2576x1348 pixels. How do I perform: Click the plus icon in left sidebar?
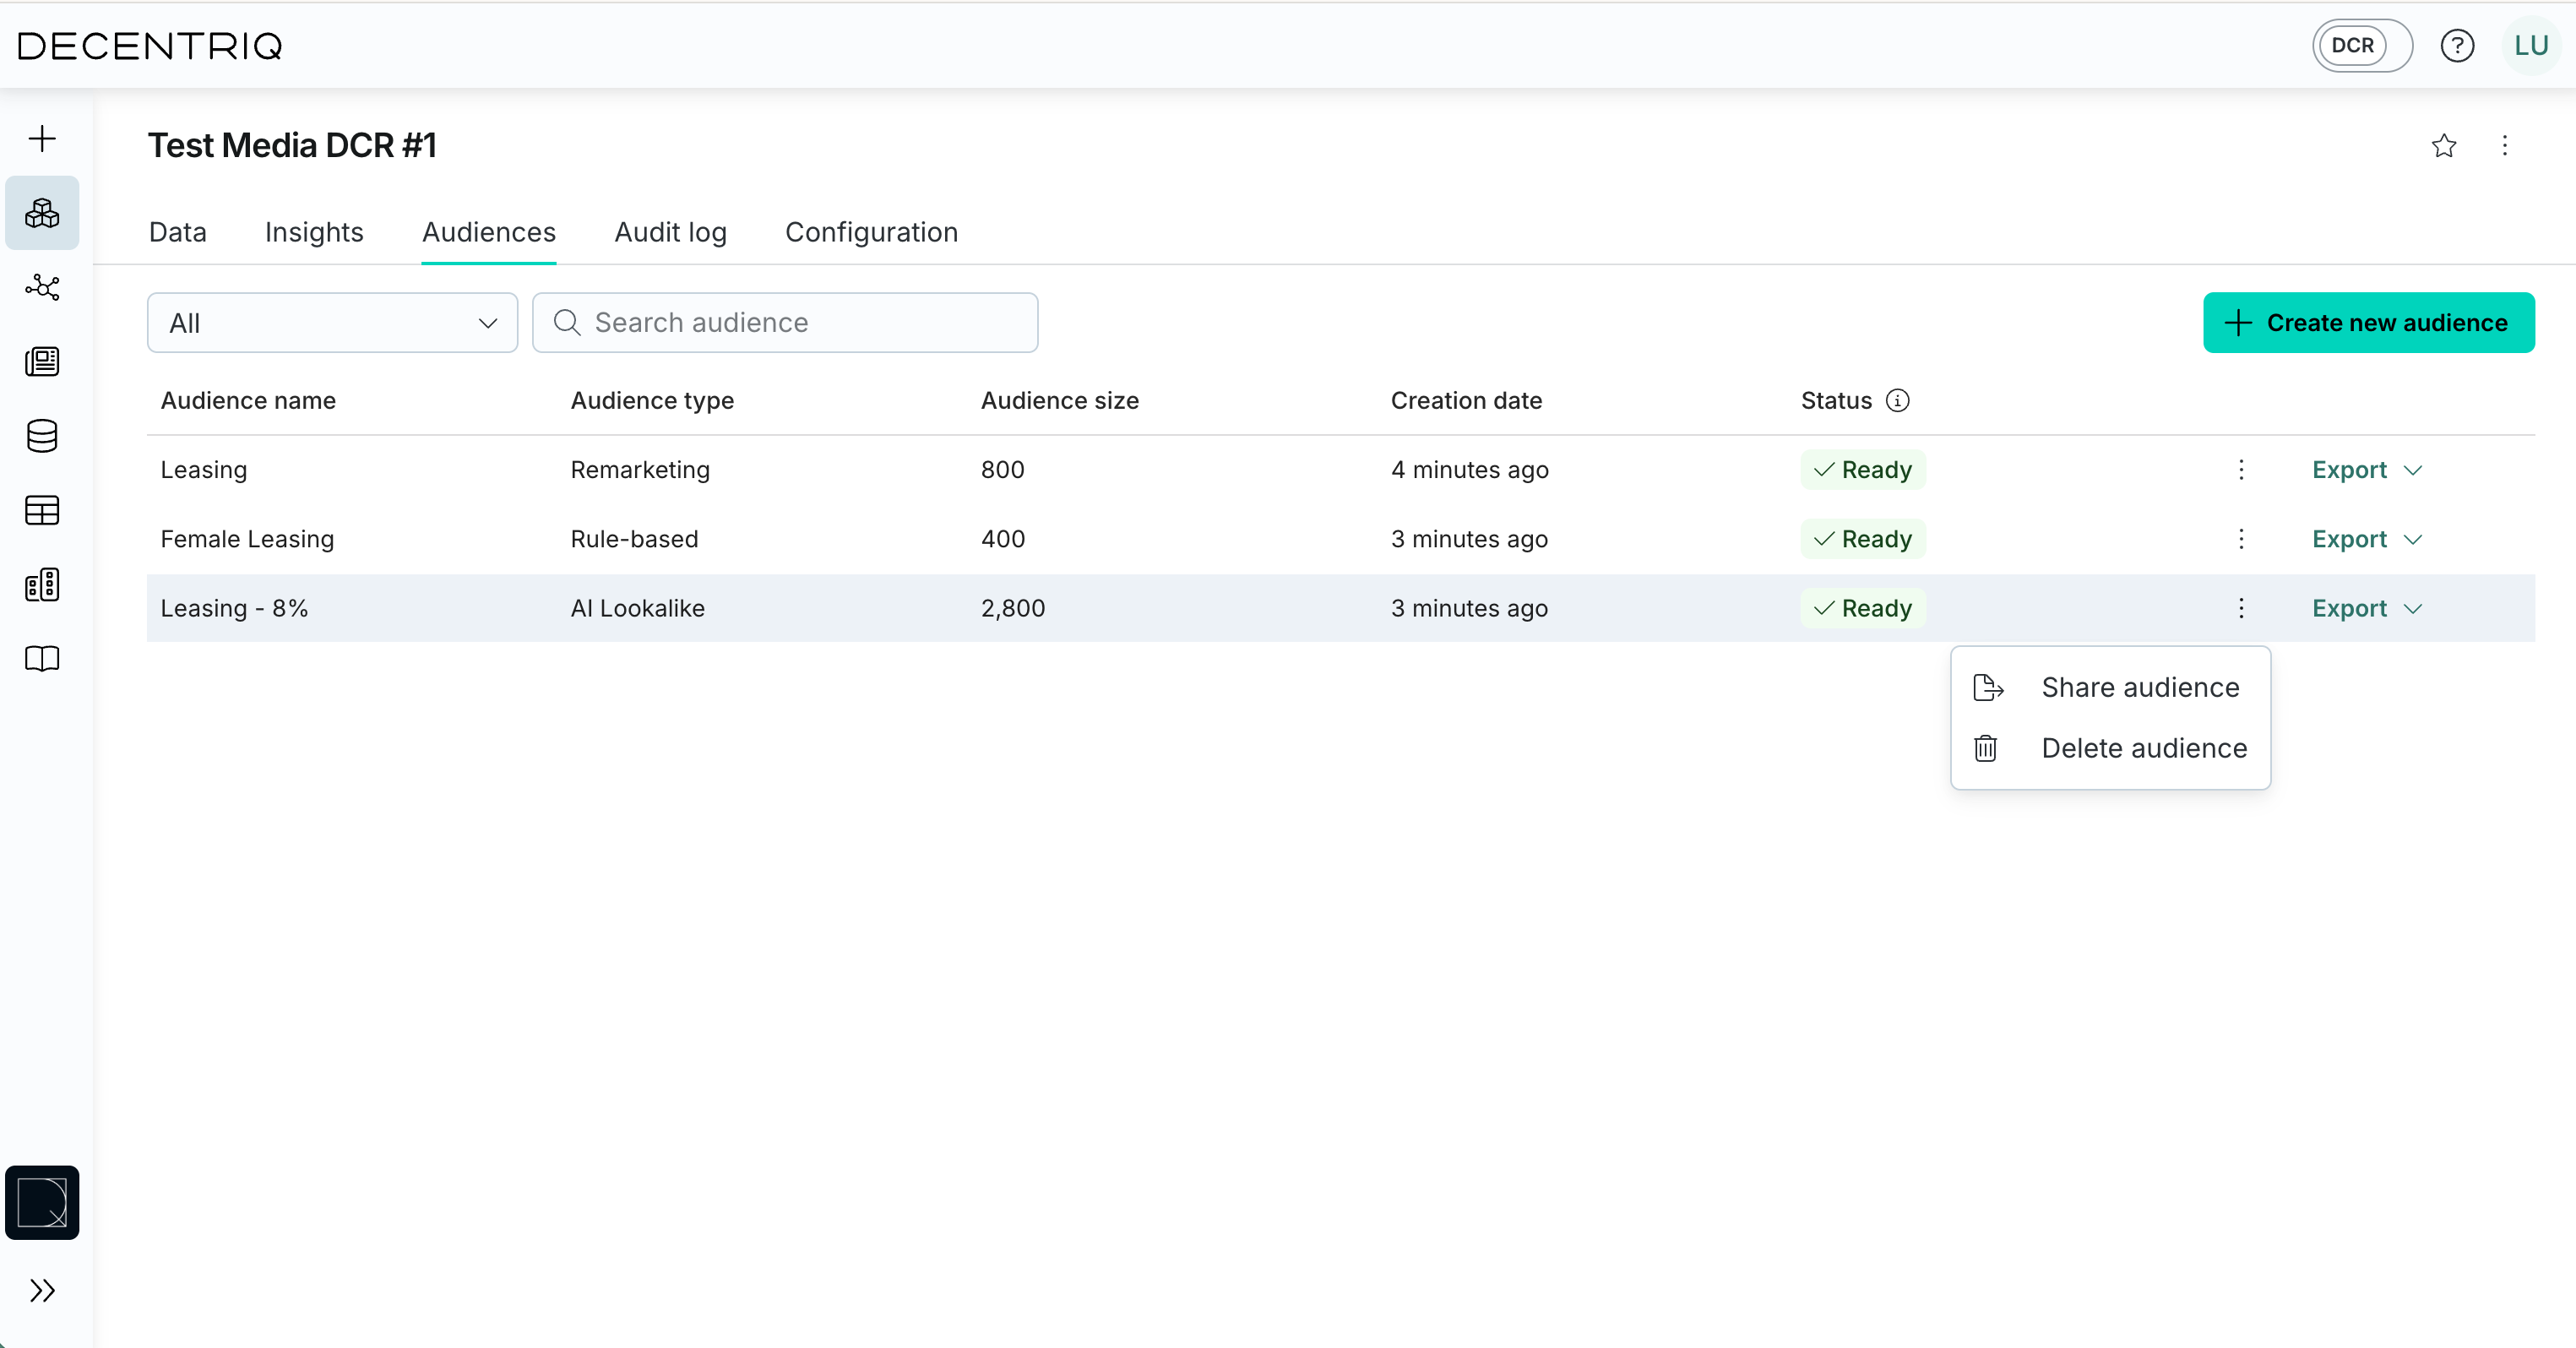[42, 138]
